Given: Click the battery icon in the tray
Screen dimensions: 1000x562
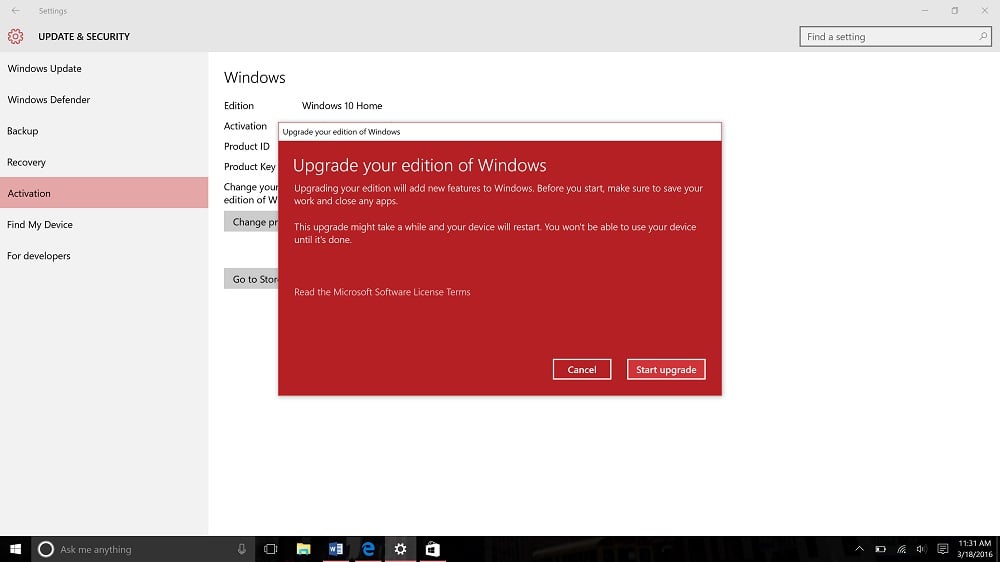Looking at the screenshot, I should pyautogui.click(x=880, y=549).
